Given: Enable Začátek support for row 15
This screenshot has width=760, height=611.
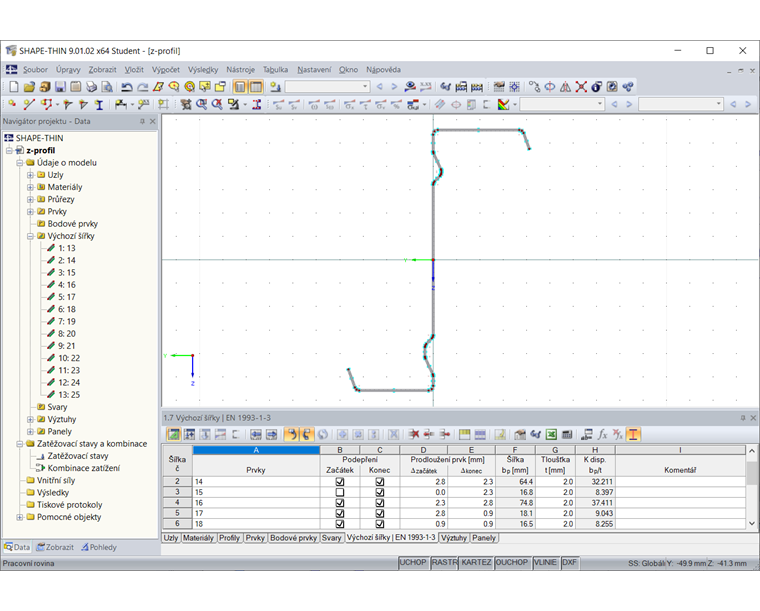Looking at the screenshot, I should pos(340,492).
